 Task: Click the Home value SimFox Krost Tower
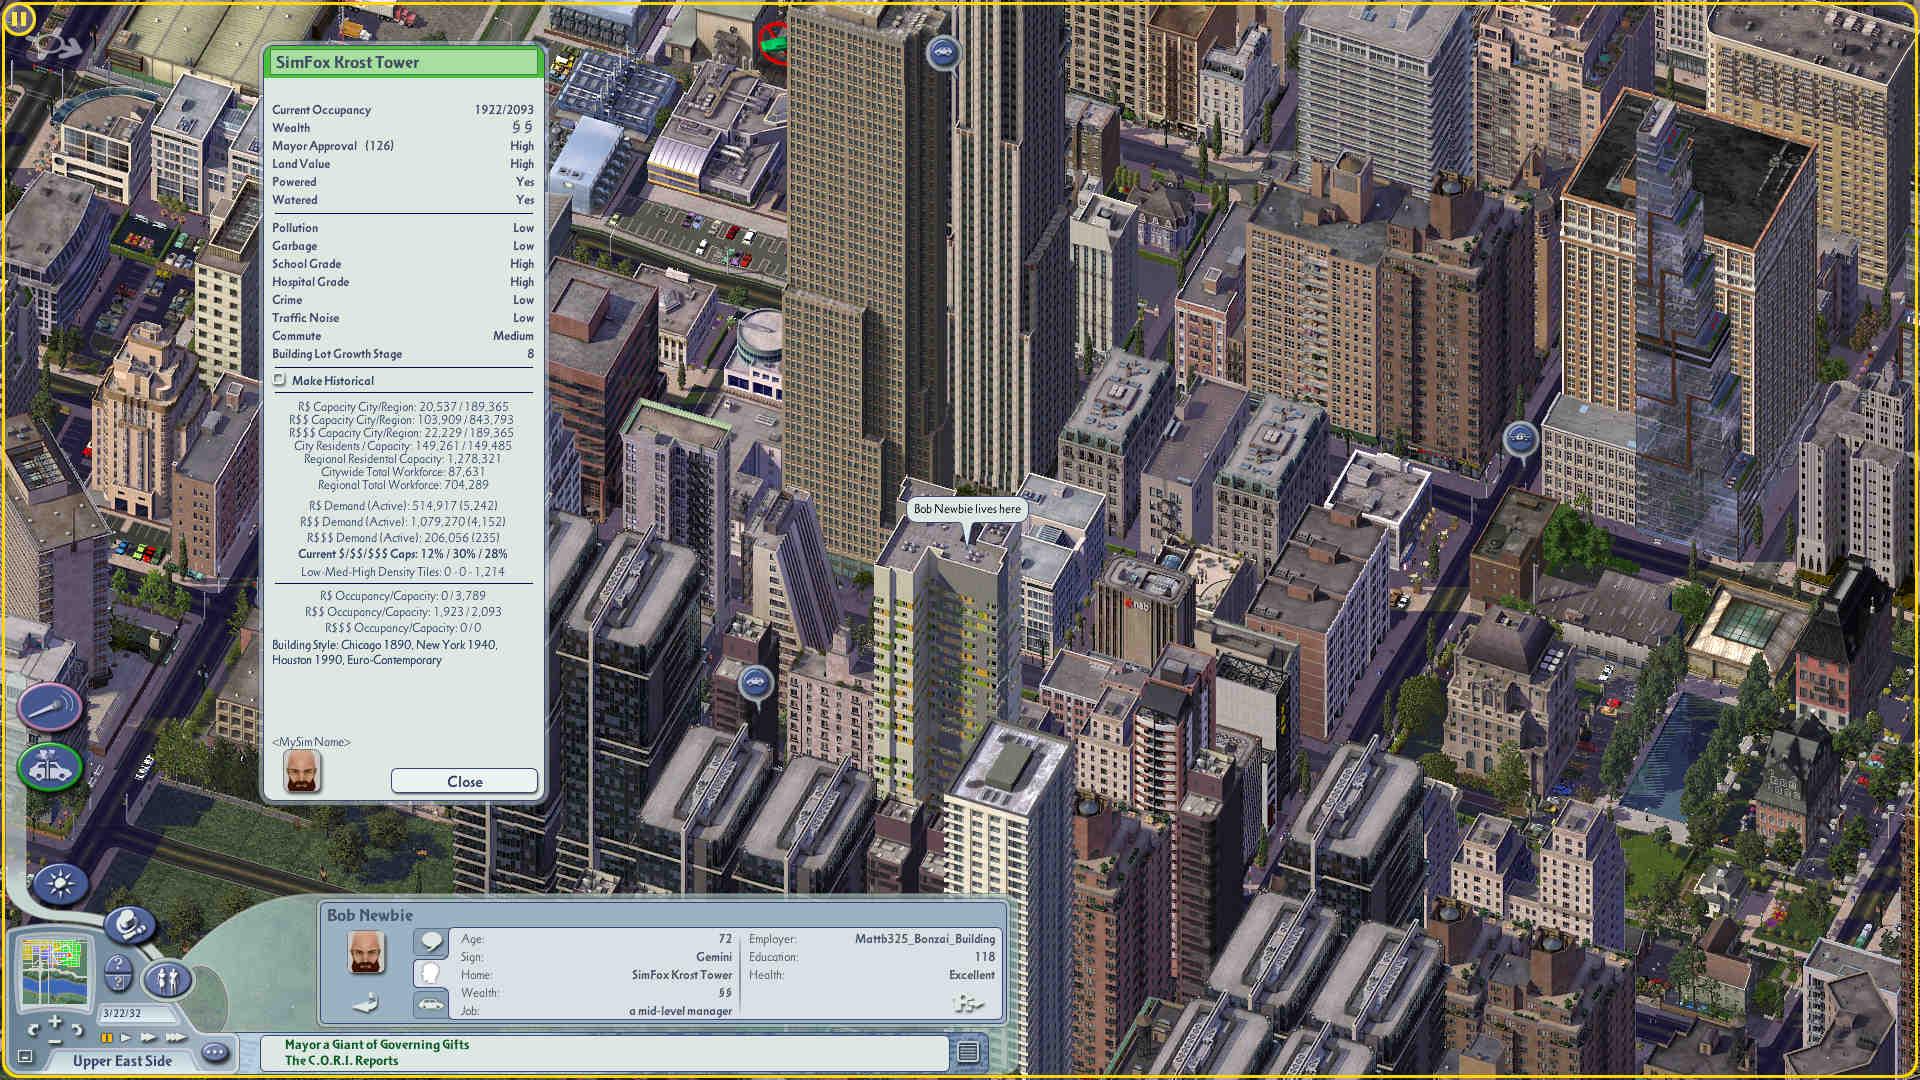(682, 975)
